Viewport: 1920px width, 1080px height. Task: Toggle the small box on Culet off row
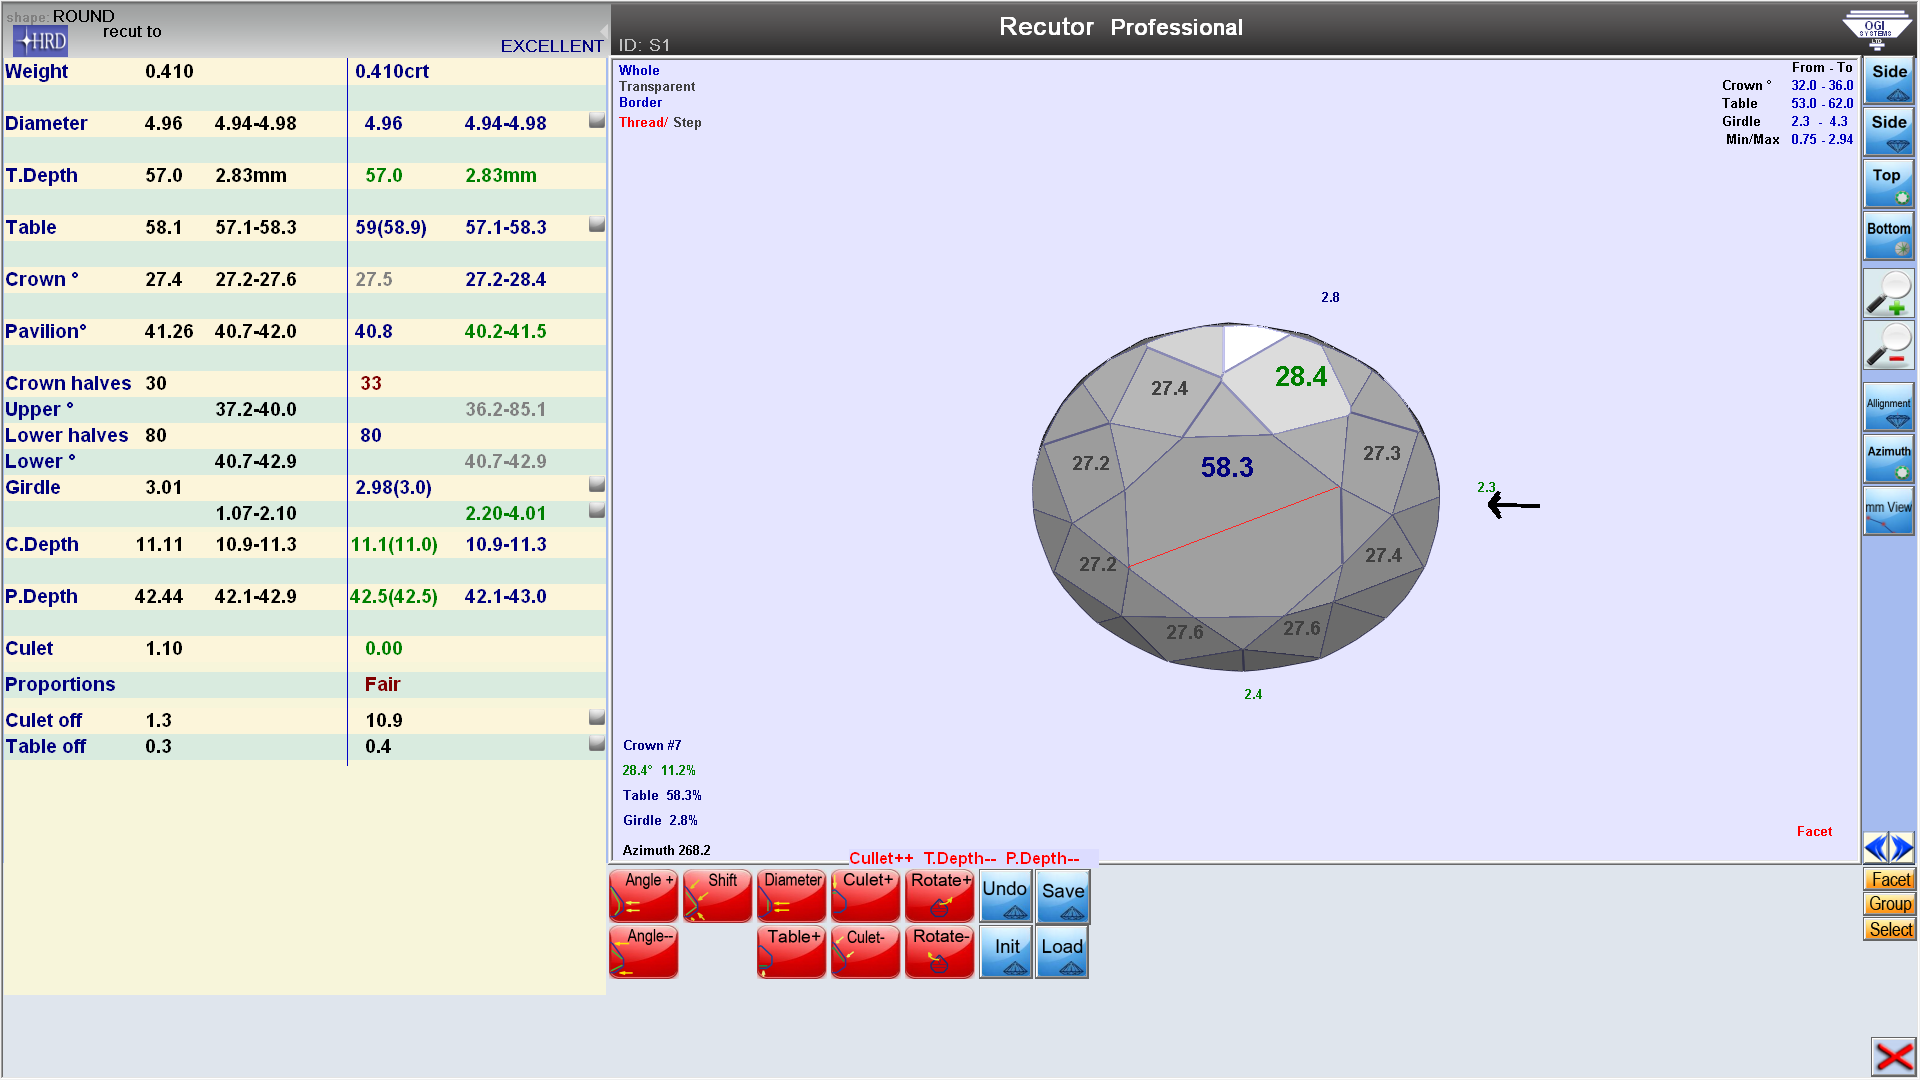click(x=597, y=718)
